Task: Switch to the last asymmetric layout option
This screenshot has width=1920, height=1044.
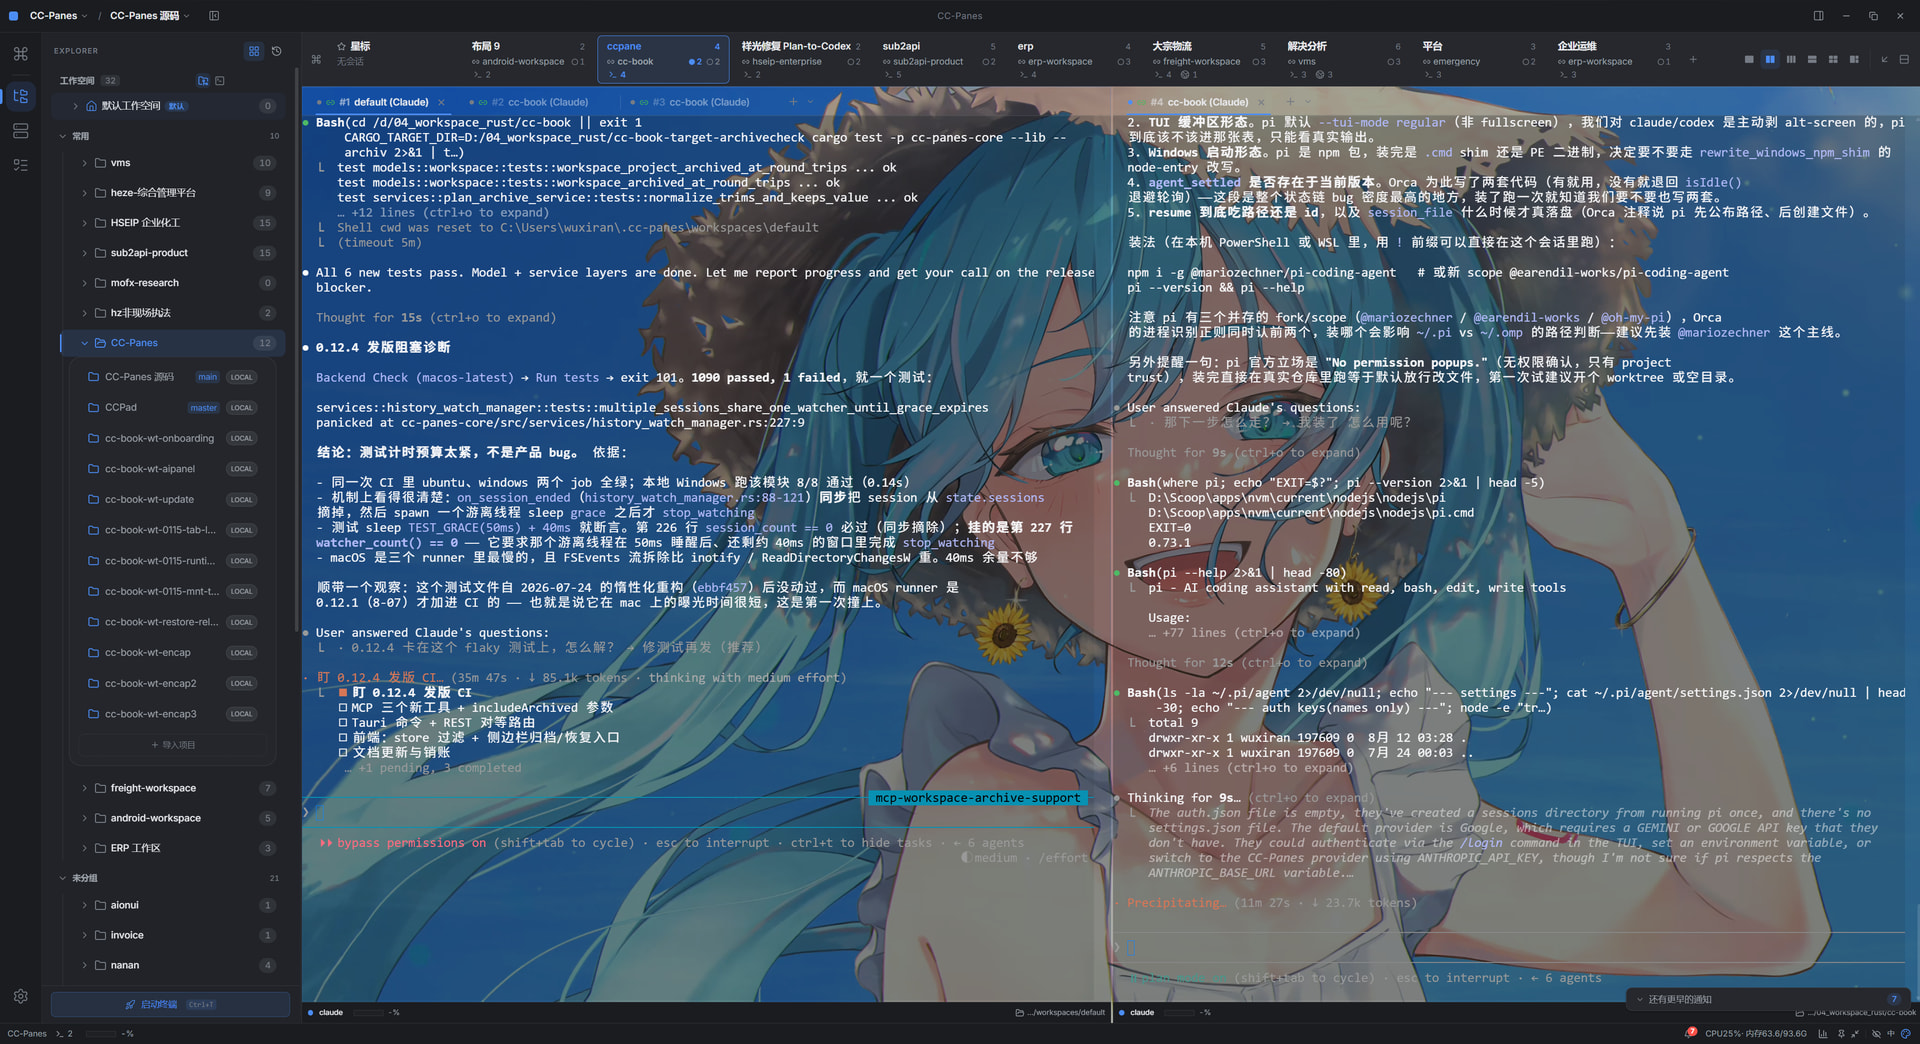Action: tap(1854, 60)
